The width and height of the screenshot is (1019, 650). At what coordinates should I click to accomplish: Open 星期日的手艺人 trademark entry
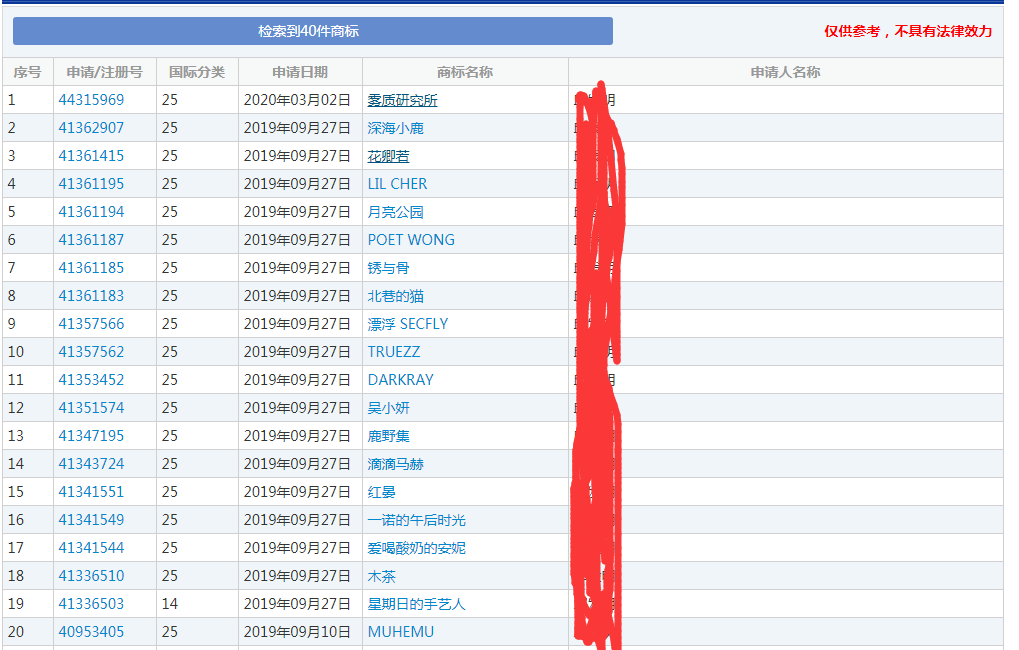416,604
